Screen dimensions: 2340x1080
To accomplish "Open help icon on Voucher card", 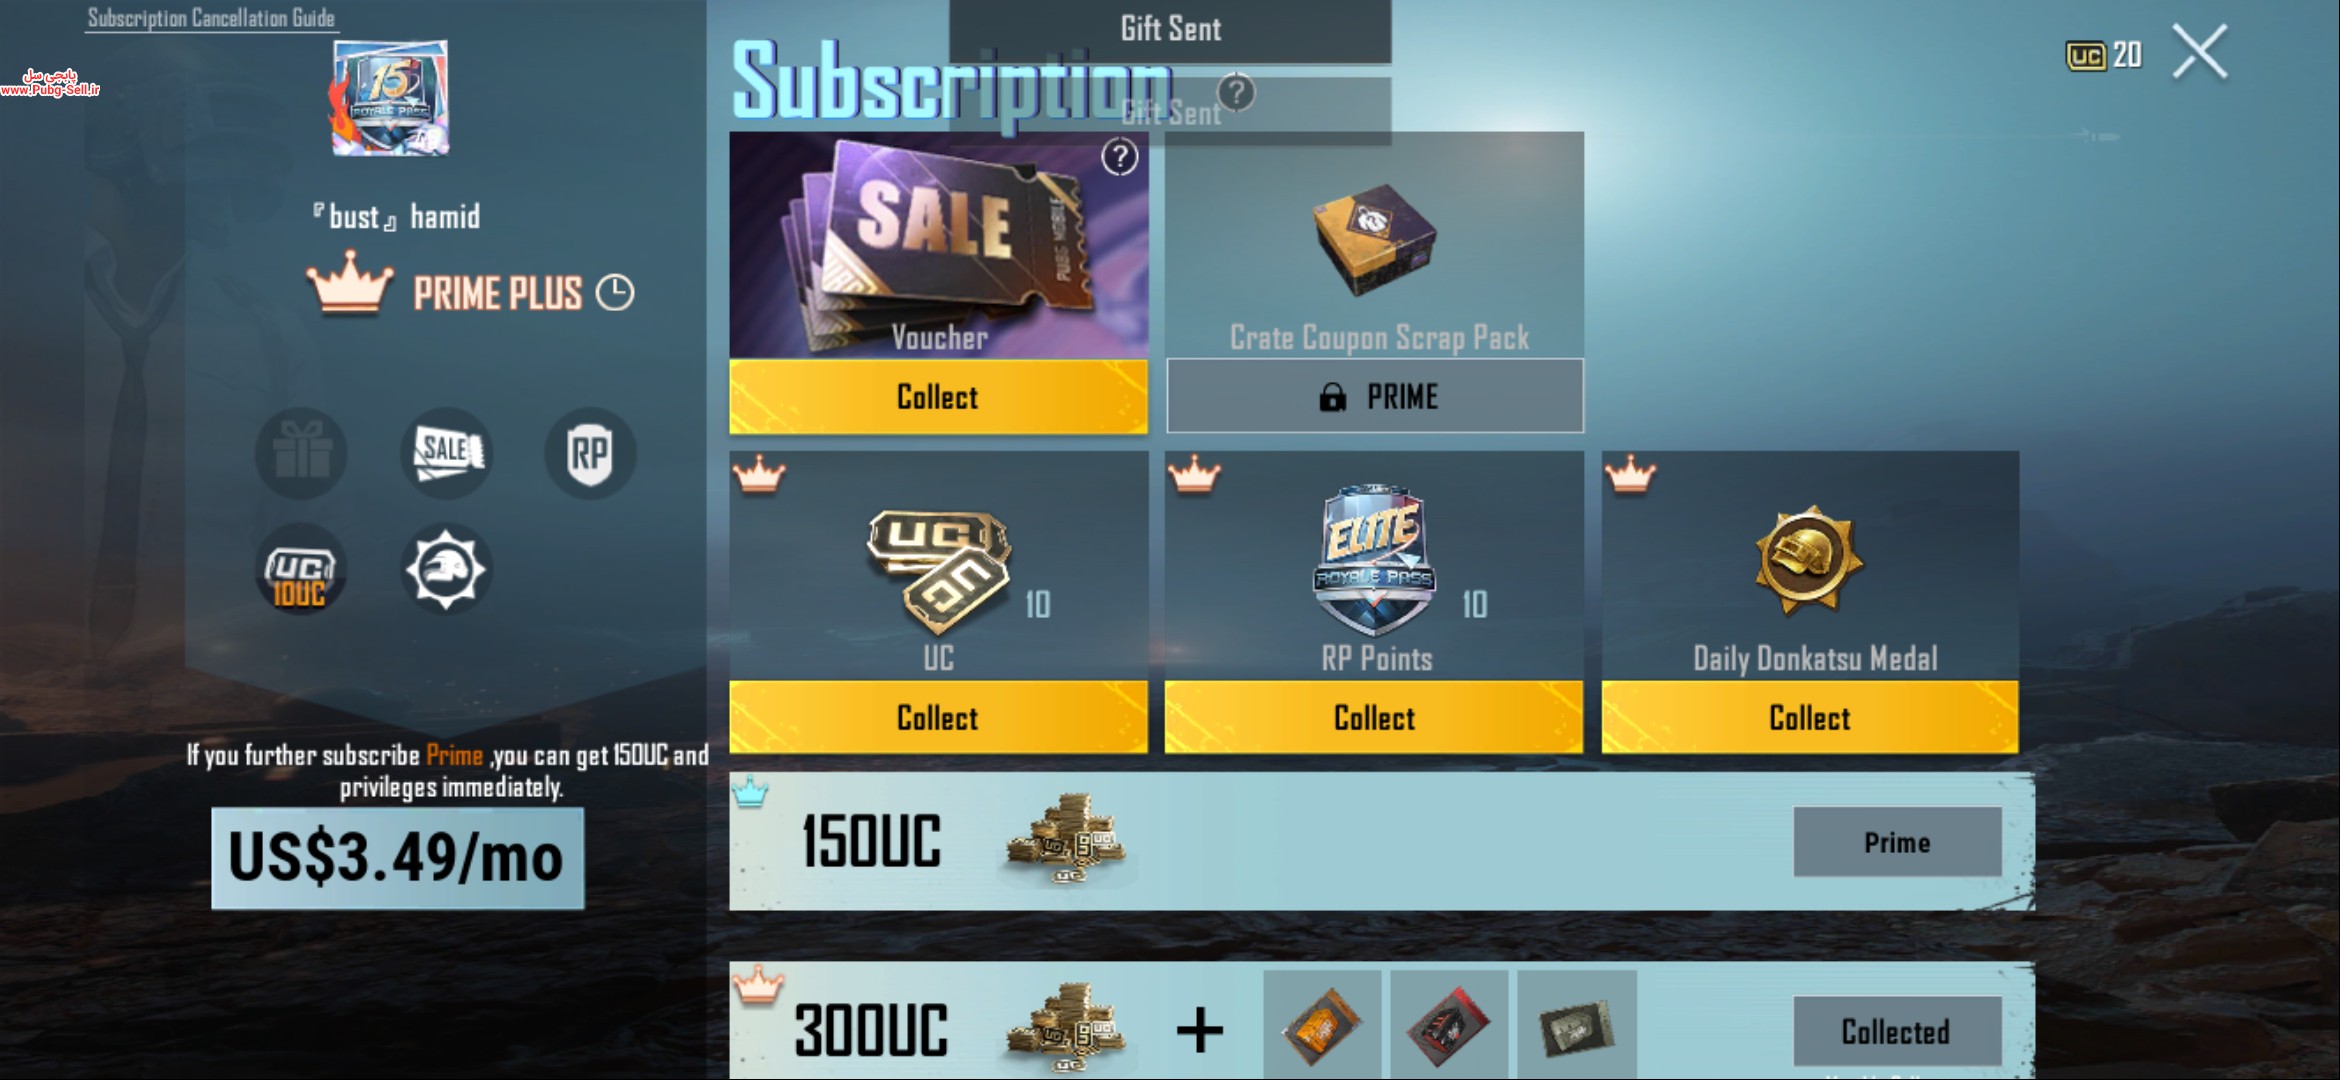I will click(x=1120, y=157).
